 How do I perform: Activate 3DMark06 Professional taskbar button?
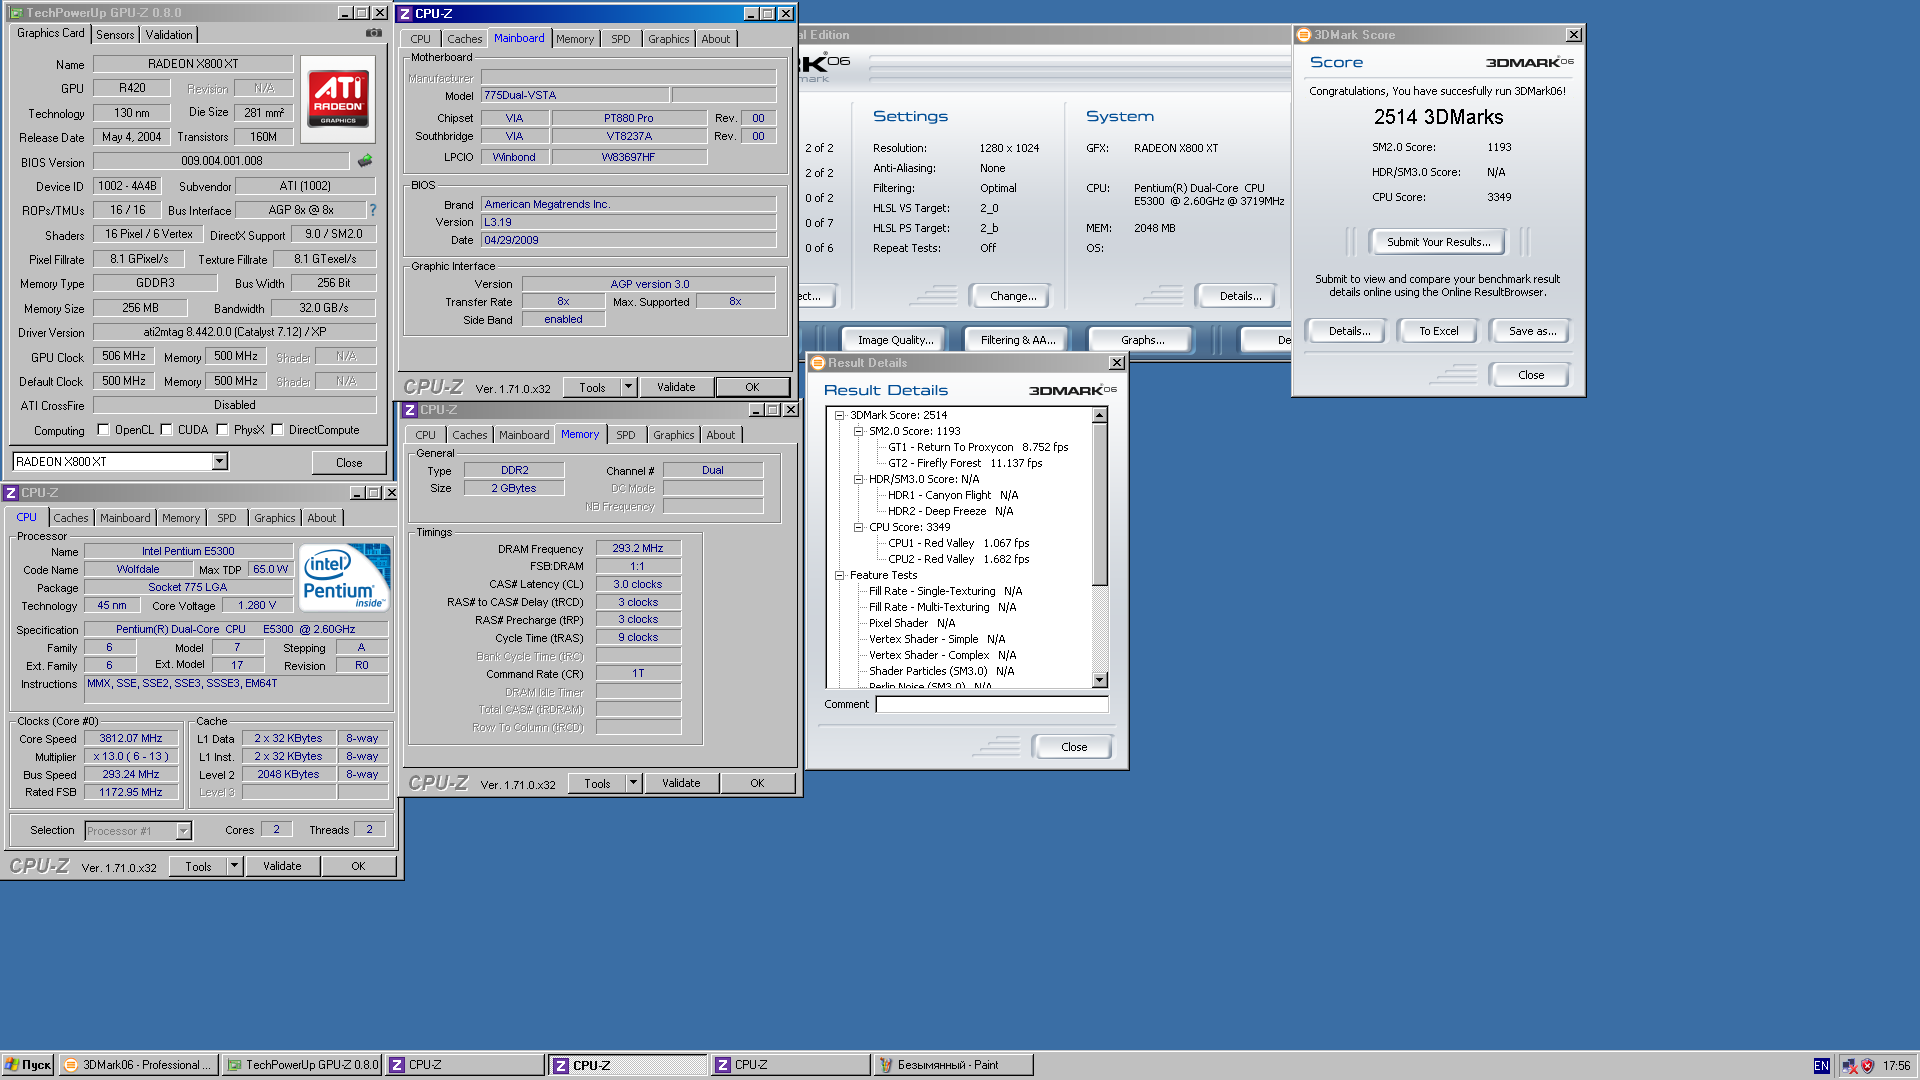(138, 1065)
